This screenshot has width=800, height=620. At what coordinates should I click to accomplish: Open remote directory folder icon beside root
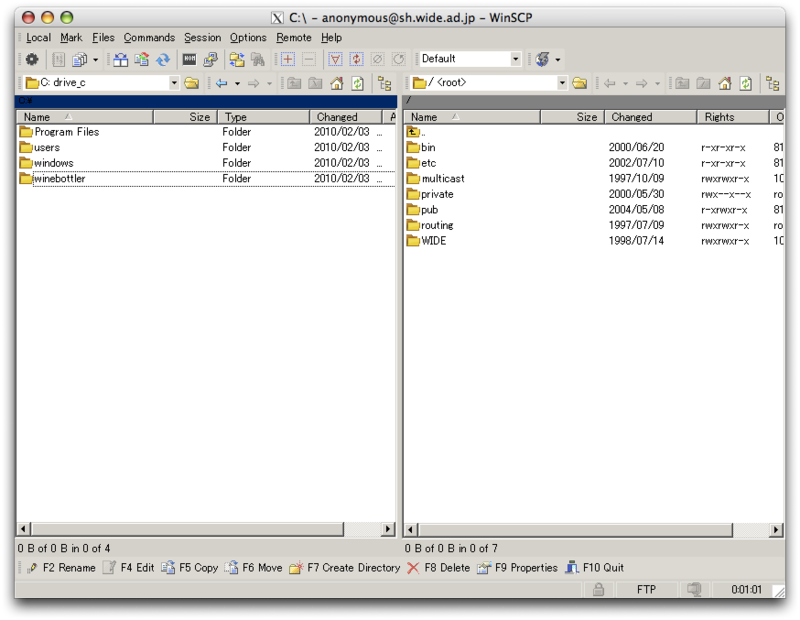tap(580, 83)
